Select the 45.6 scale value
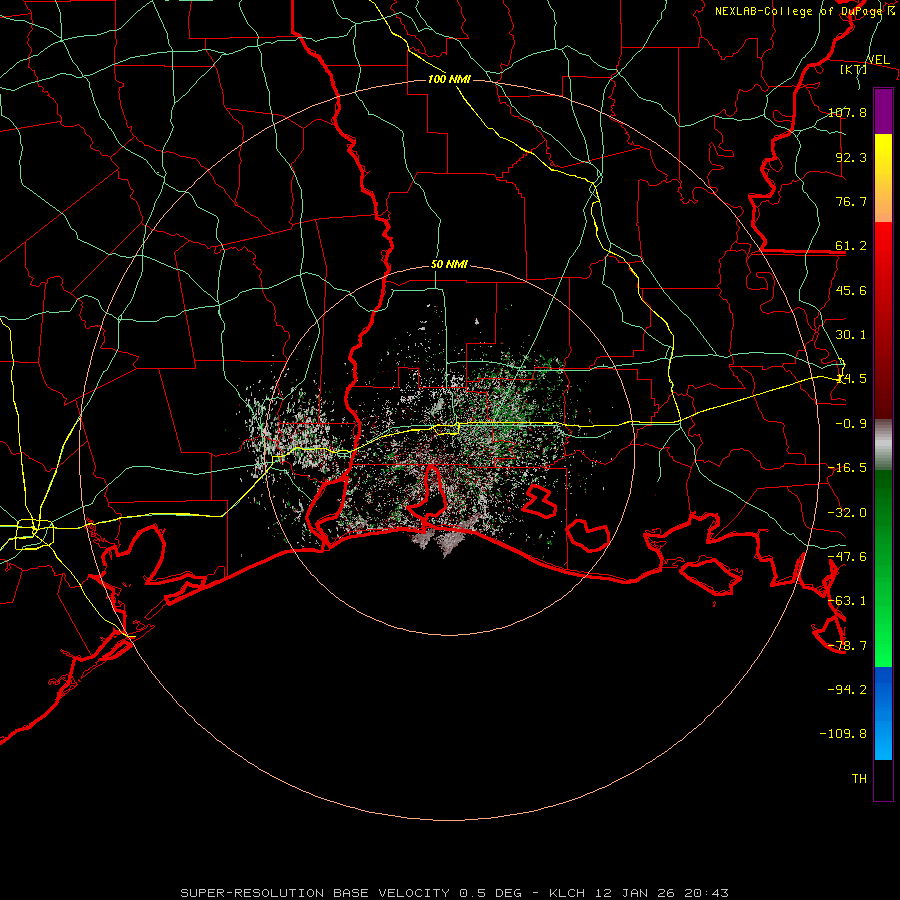Image resolution: width=900 pixels, height=900 pixels. click(x=851, y=290)
